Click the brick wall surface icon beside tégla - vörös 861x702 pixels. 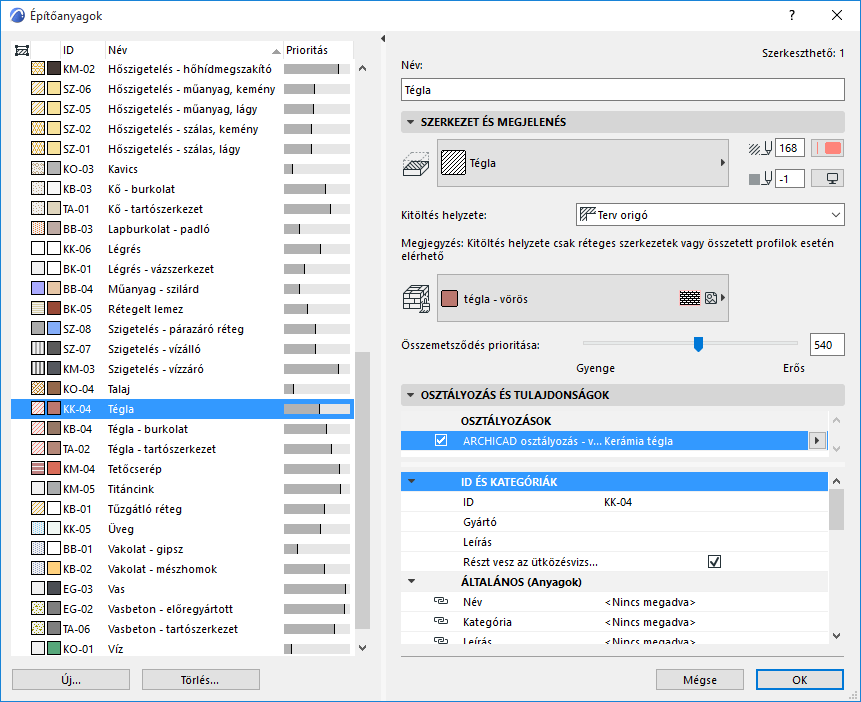pos(416,299)
